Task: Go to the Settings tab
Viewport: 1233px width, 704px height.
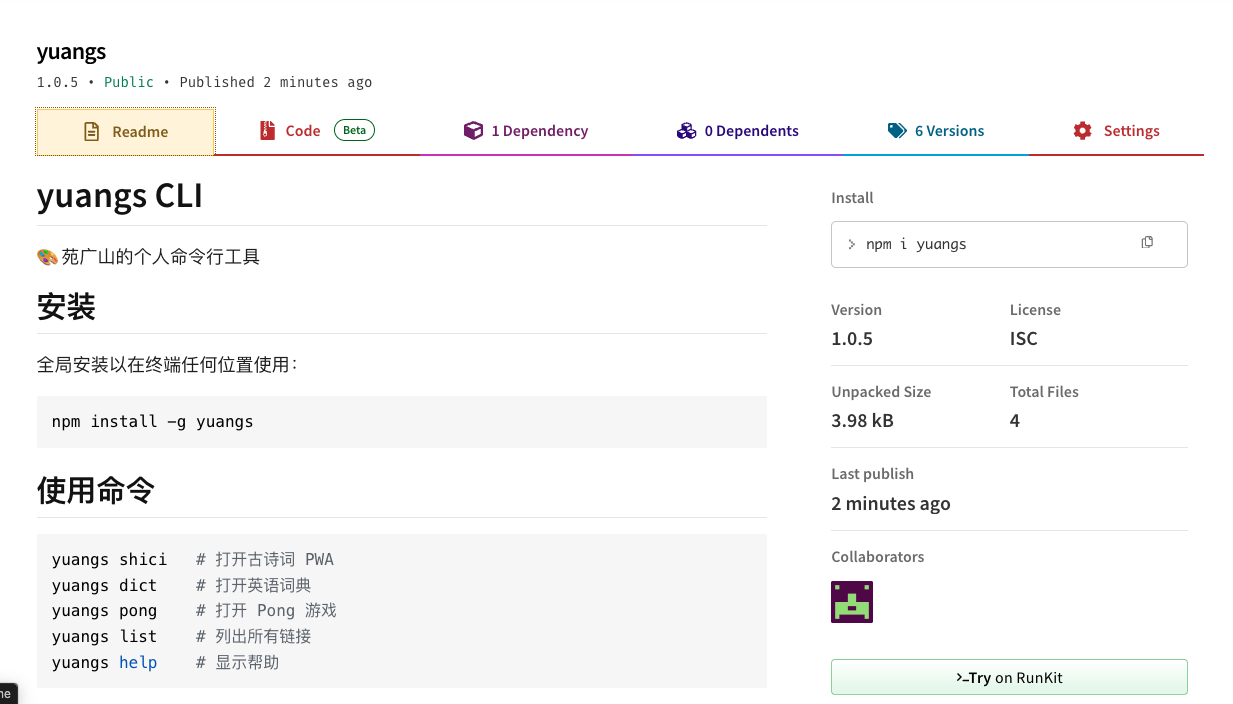Action: (1130, 131)
